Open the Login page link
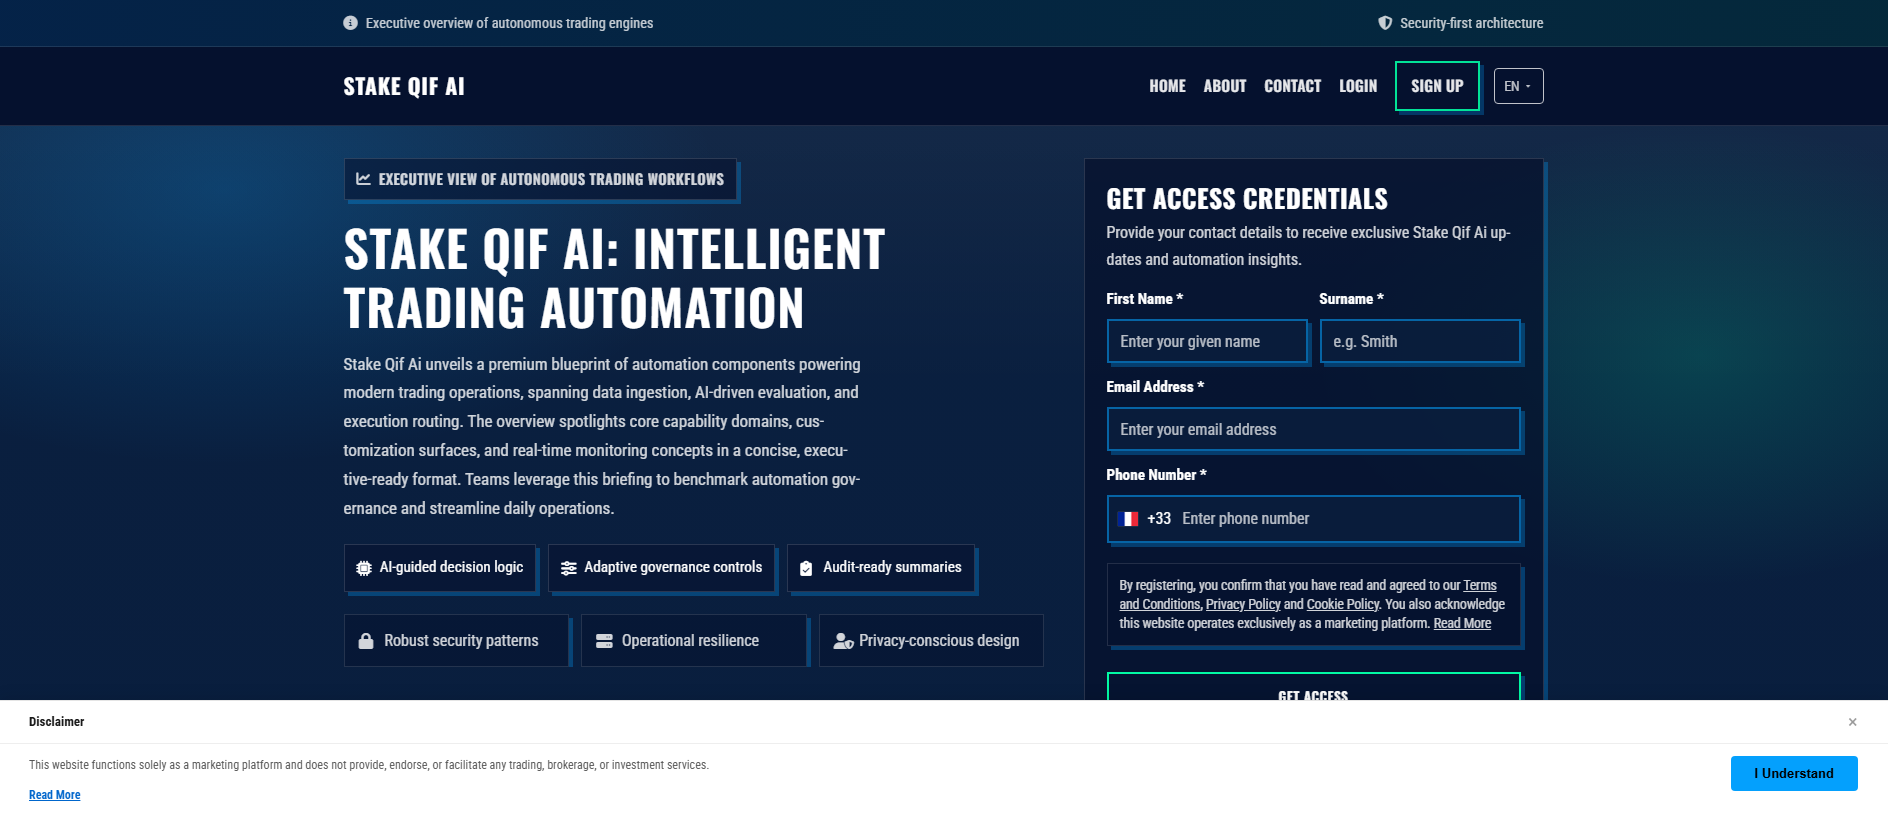1888x818 pixels. (1358, 86)
